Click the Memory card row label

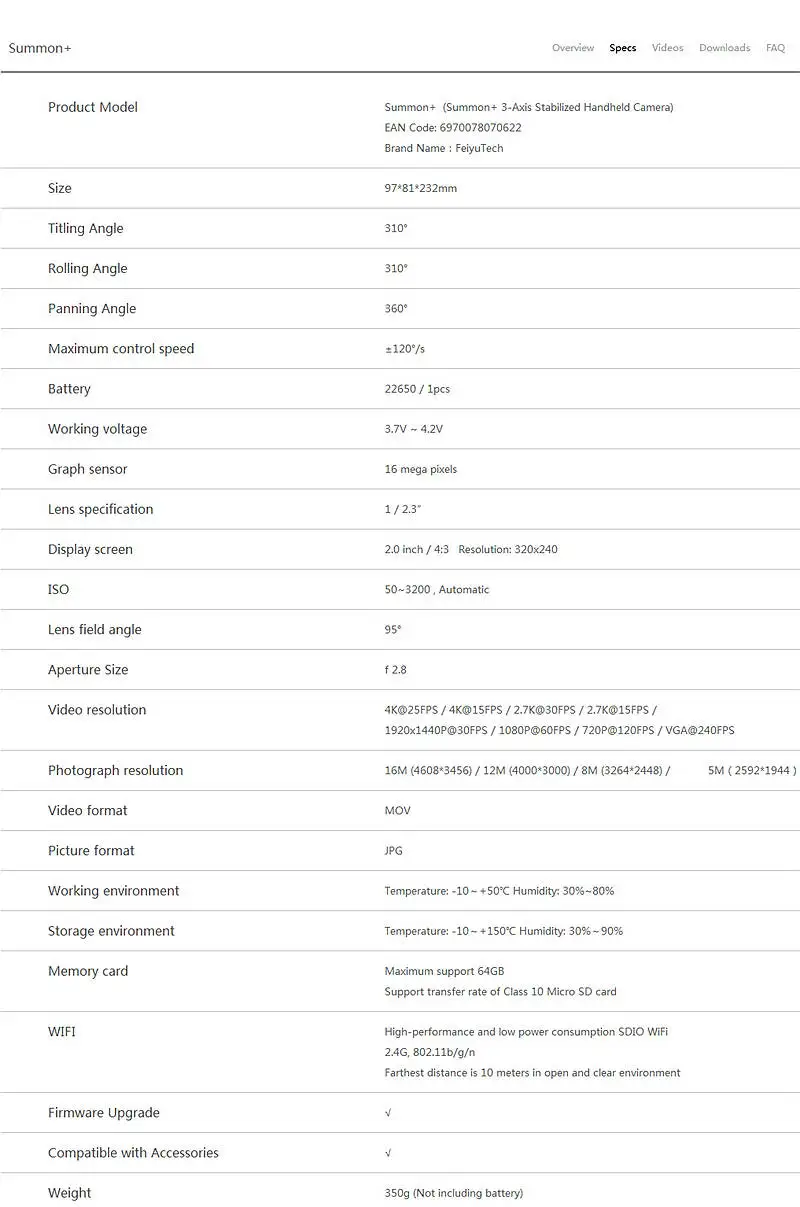pos(88,971)
